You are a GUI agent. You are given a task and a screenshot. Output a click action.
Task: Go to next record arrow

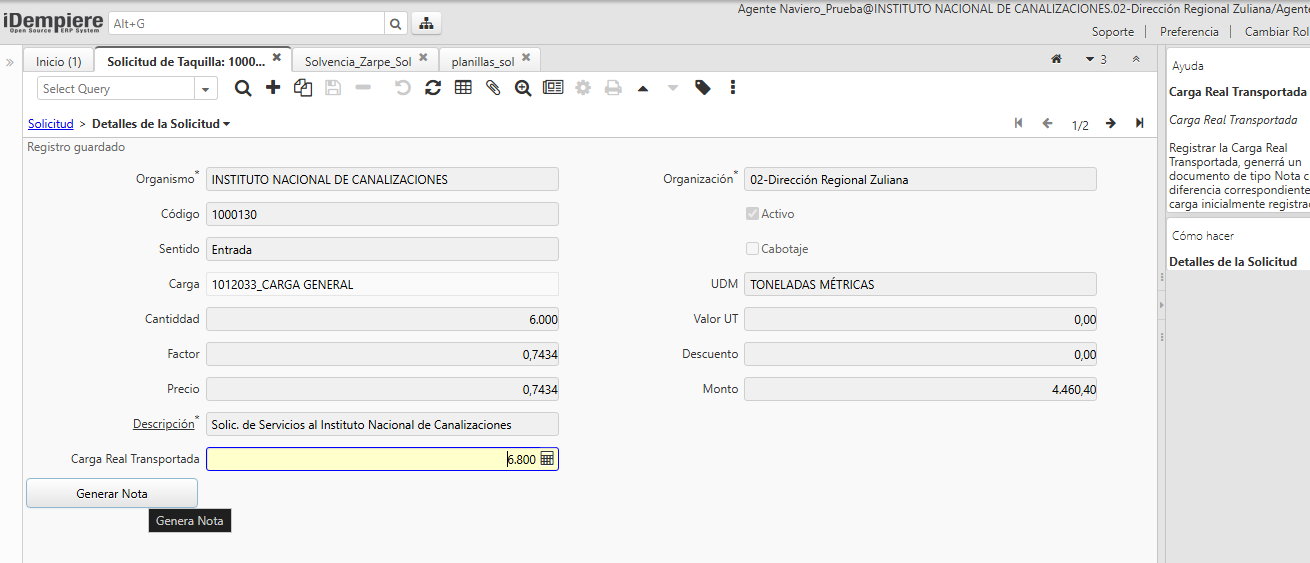click(1110, 124)
